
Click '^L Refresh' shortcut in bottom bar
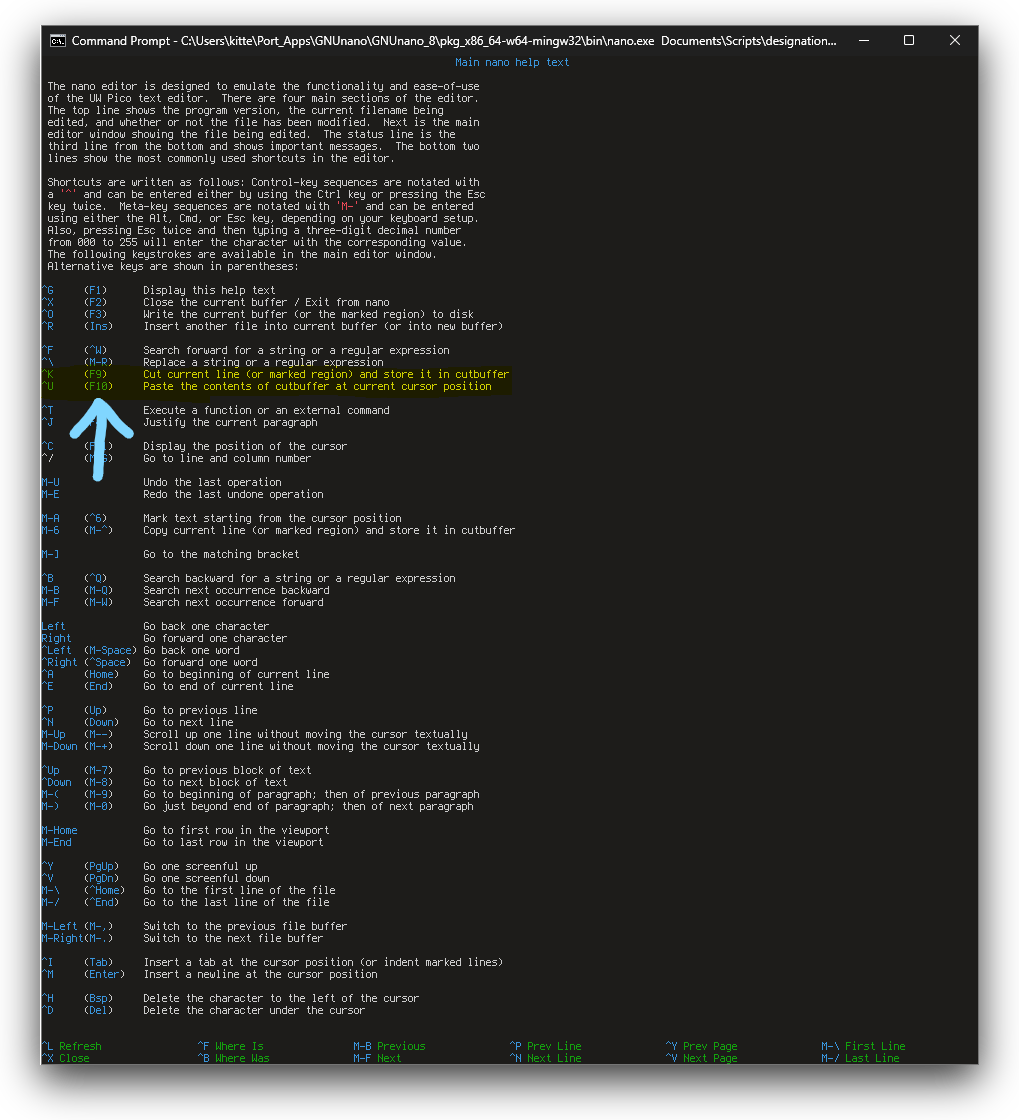point(71,1046)
